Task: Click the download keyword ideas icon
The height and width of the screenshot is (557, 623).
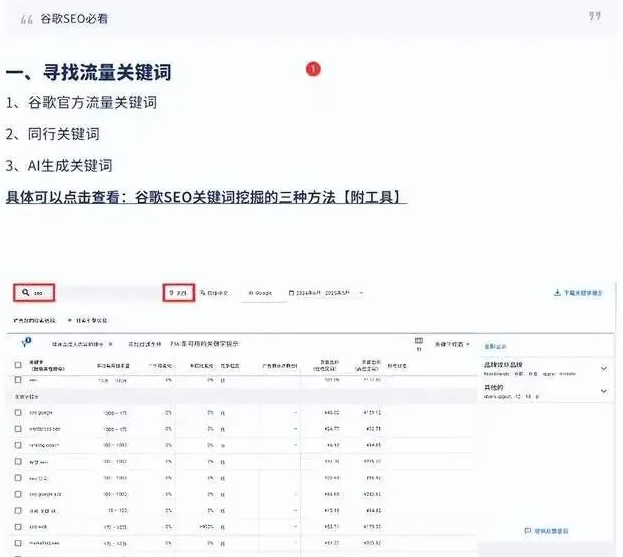Action: 556,293
